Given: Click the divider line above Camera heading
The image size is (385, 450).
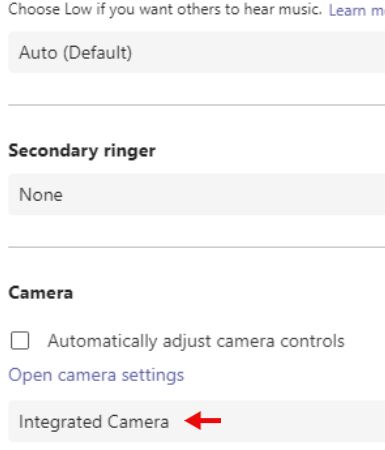Looking at the screenshot, I should tap(197, 247).
